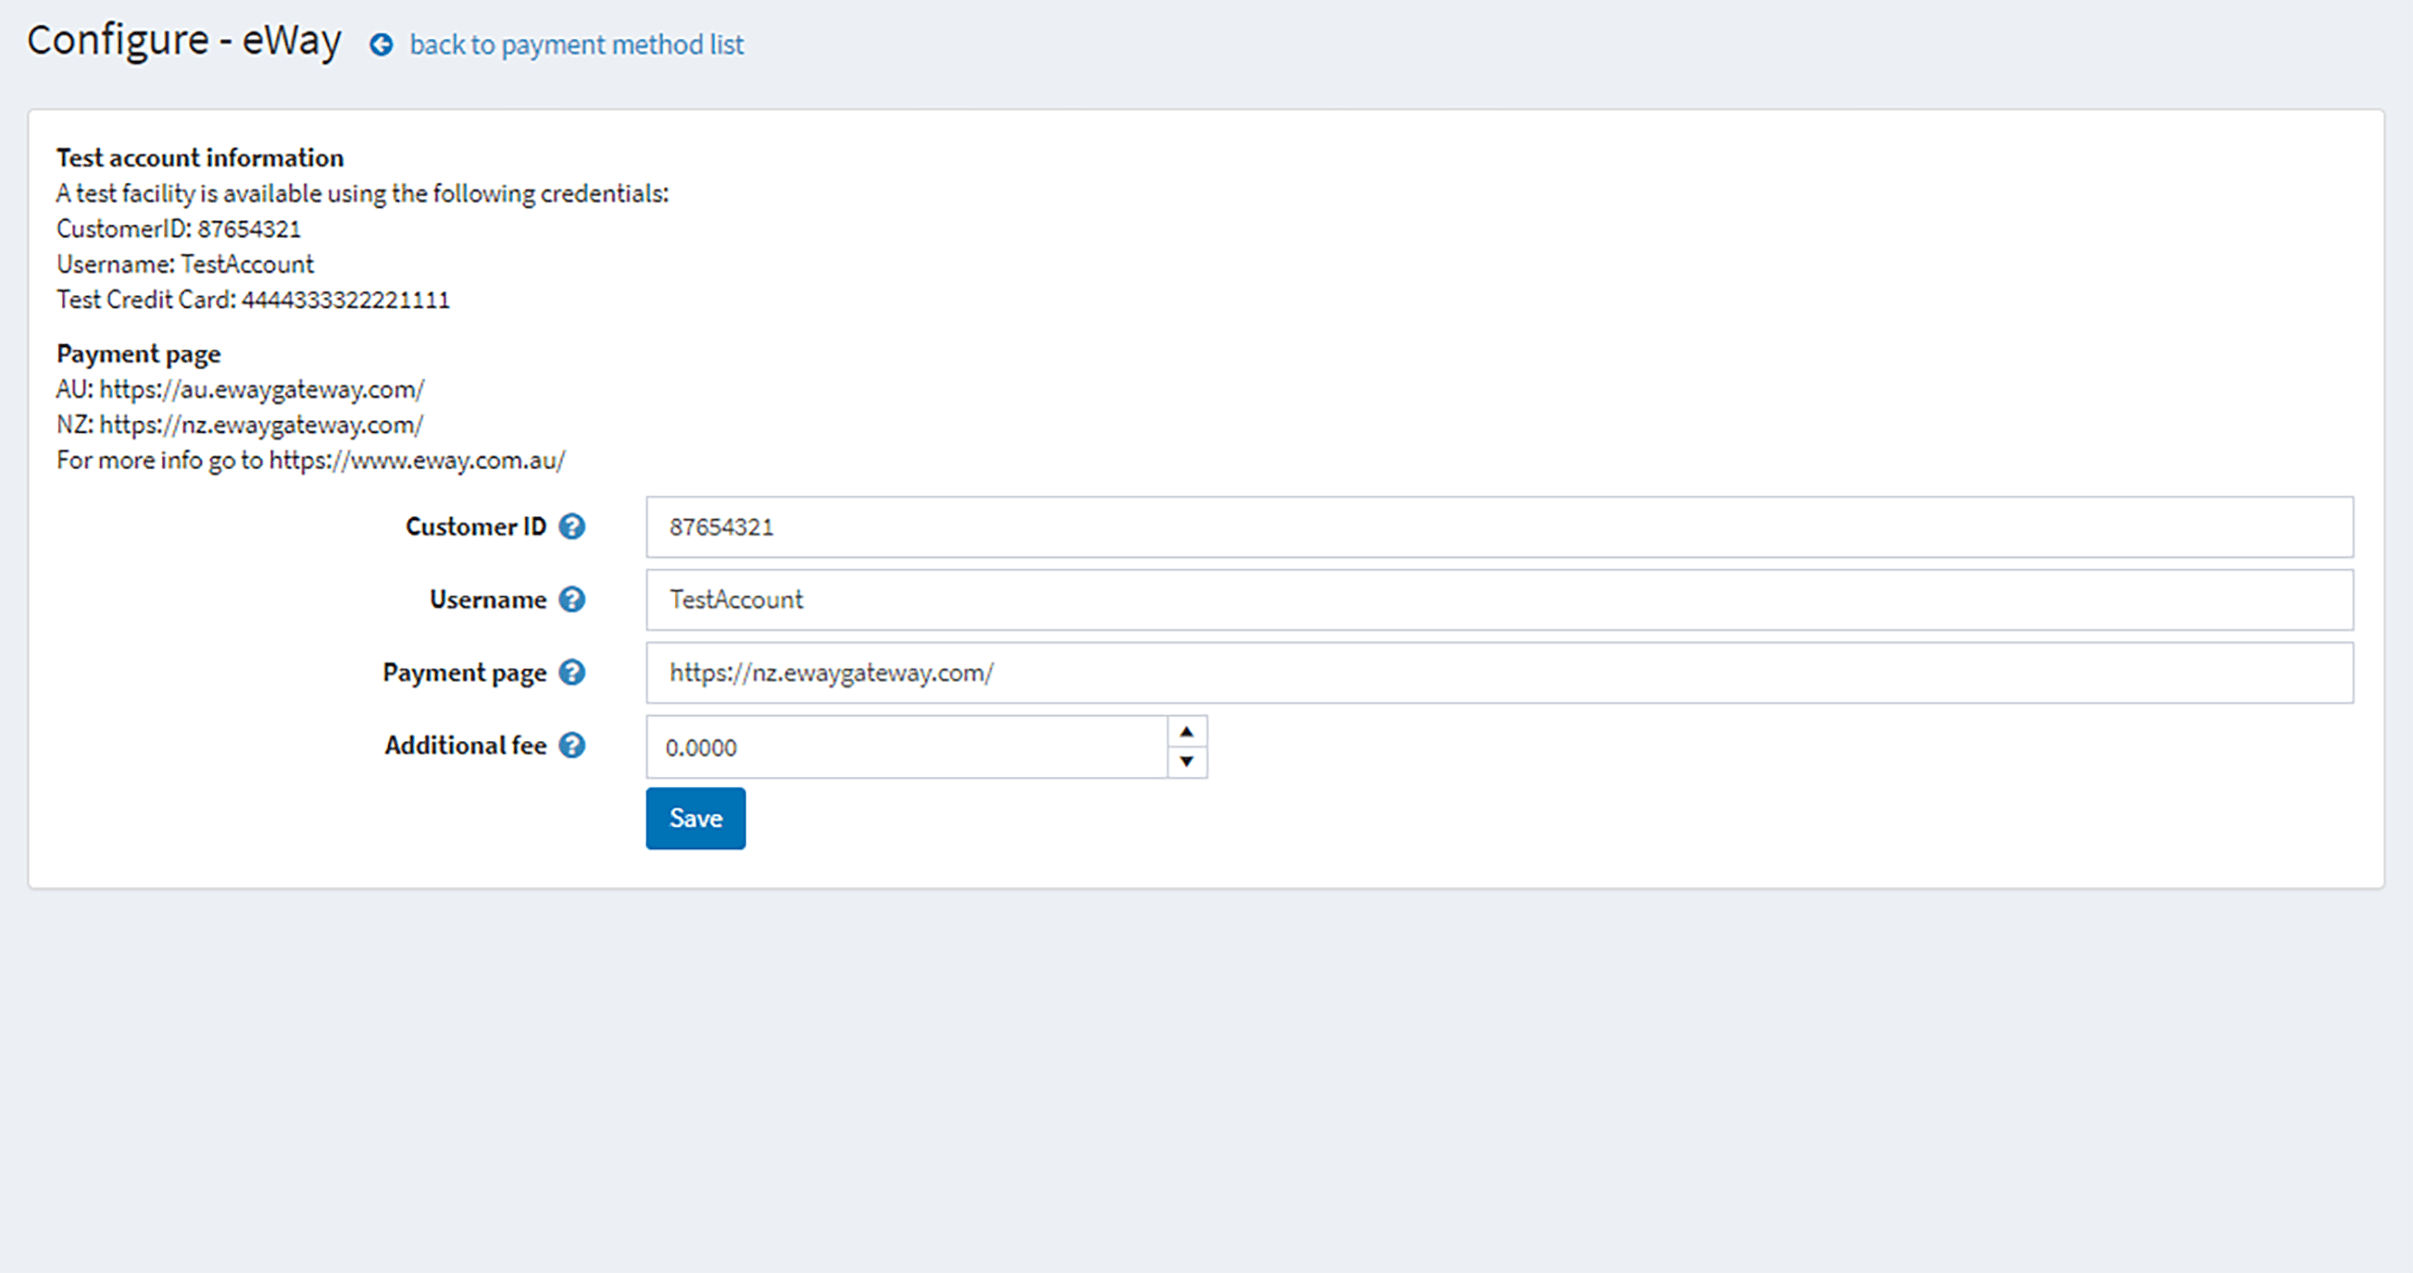Viewport: 2413px width, 1273px height.
Task: Show help tooltip for Customer ID
Action: point(572,527)
